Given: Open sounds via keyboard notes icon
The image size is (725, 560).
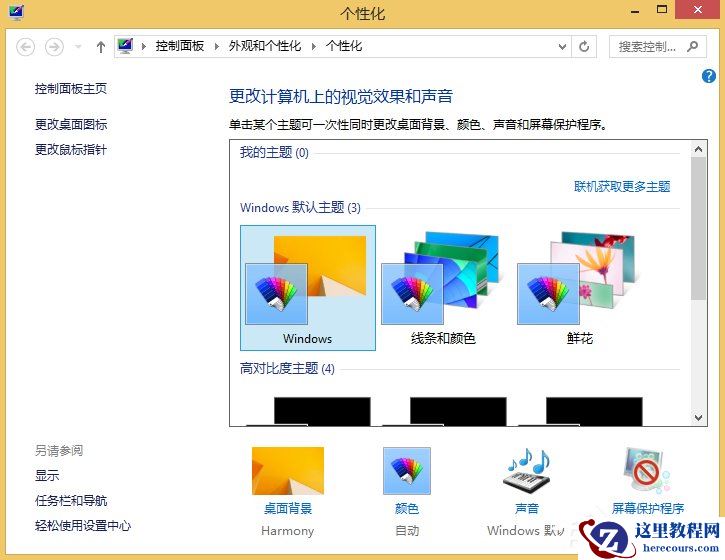Looking at the screenshot, I should [x=527, y=472].
